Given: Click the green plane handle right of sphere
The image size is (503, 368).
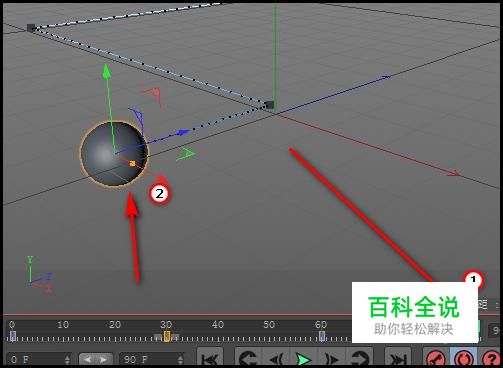Looking at the screenshot, I should pyautogui.click(x=186, y=154).
